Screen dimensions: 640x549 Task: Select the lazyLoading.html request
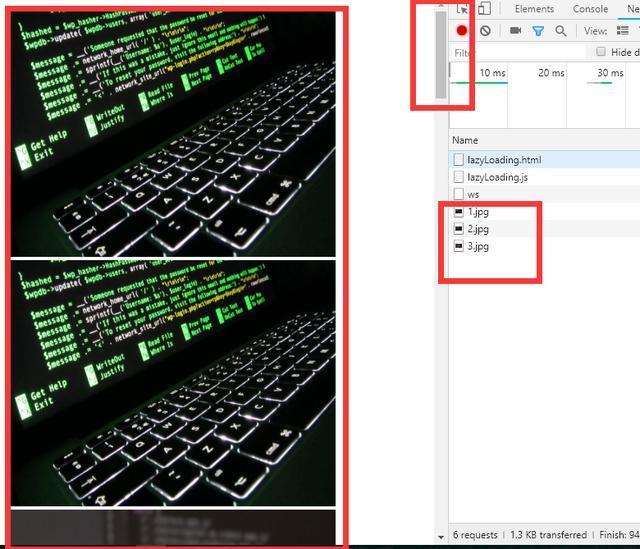[504, 160]
